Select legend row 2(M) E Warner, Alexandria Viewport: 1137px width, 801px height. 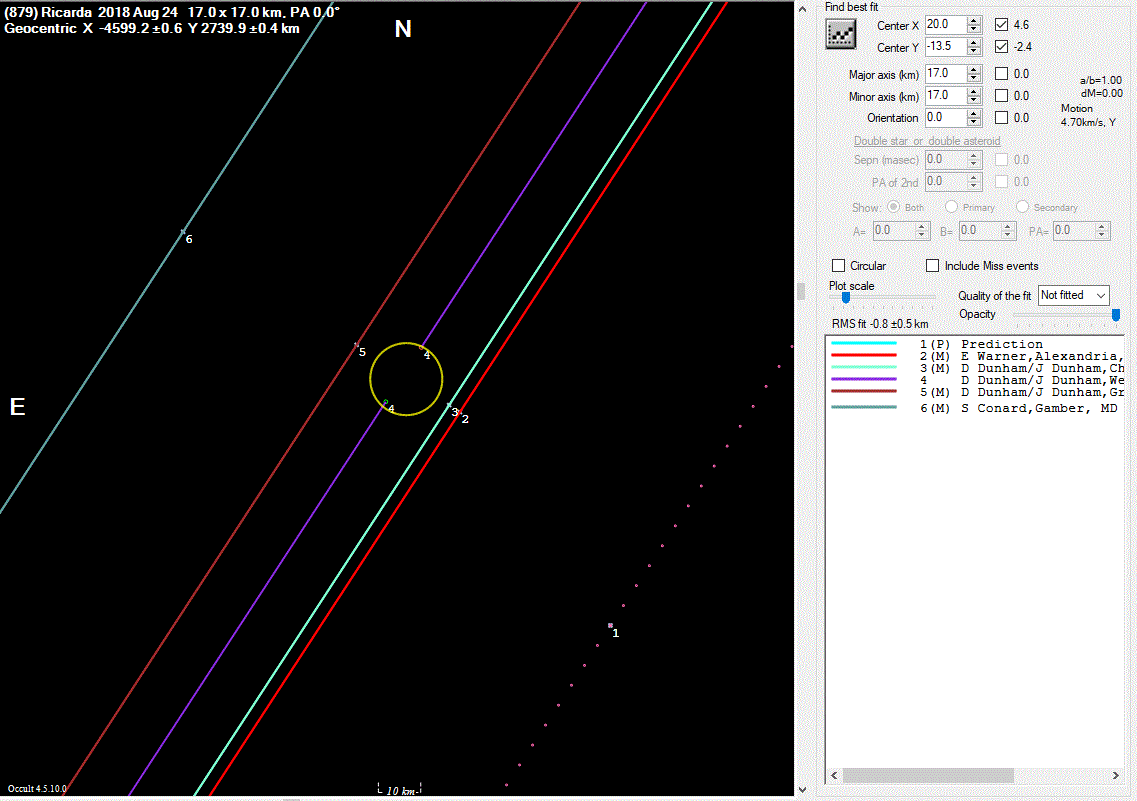(x=975, y=356)
